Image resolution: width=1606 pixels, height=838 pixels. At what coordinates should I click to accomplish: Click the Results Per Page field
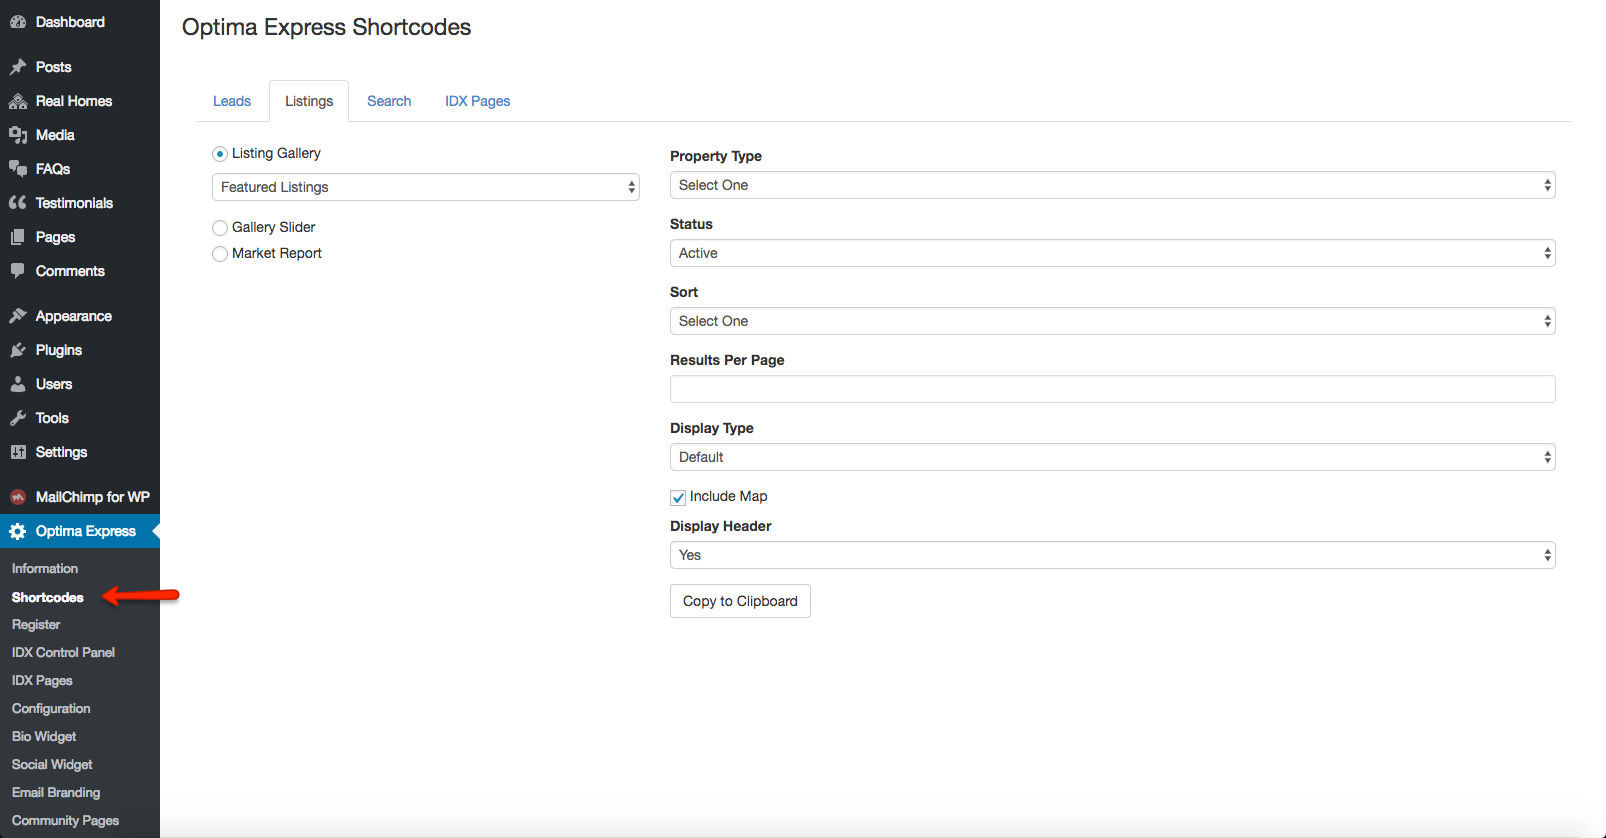(x=1113, y=389)
